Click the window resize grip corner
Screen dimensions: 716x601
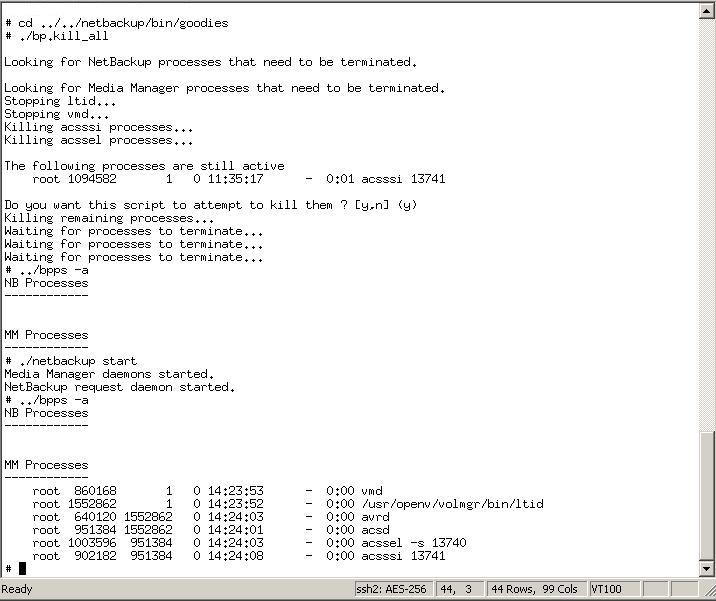pyautogui.click(x=708, y=590)
